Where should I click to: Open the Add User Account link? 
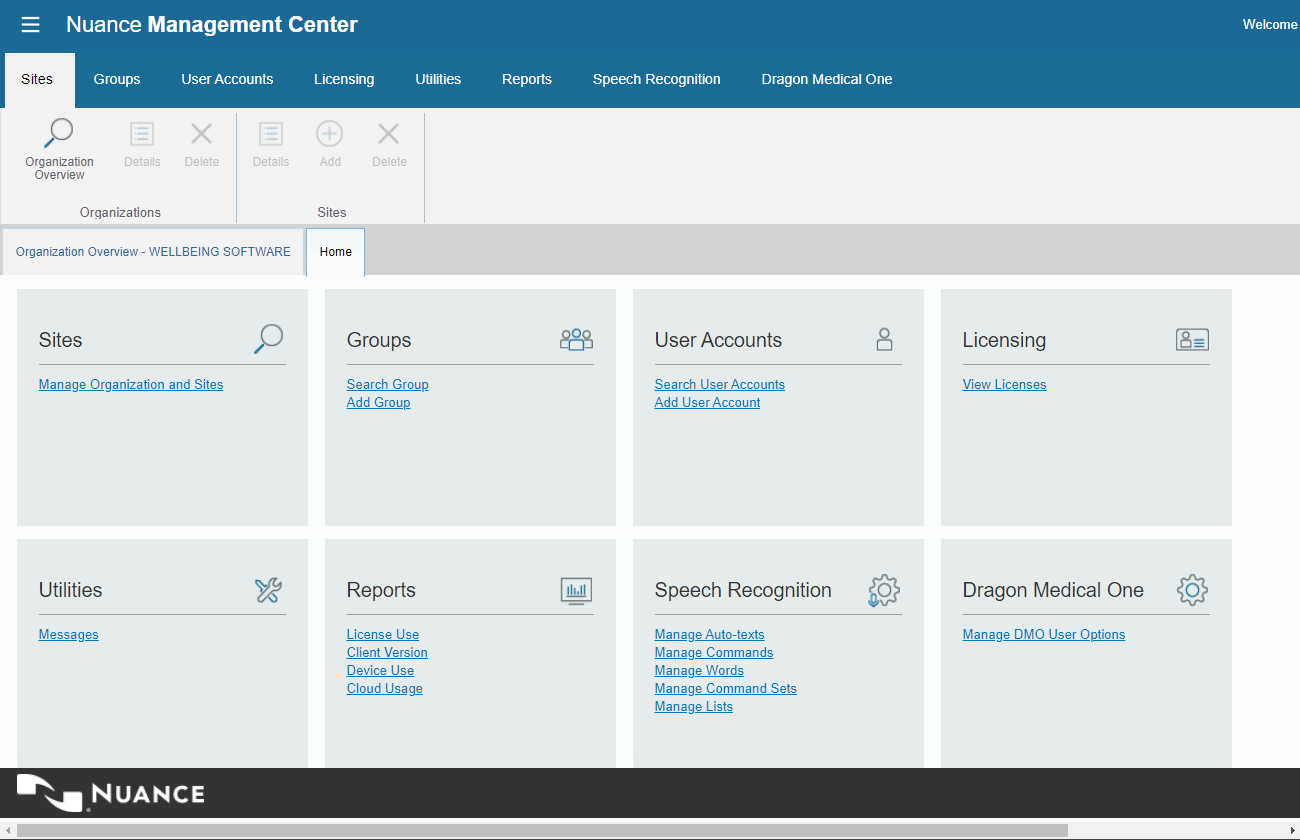click(707, 403)
